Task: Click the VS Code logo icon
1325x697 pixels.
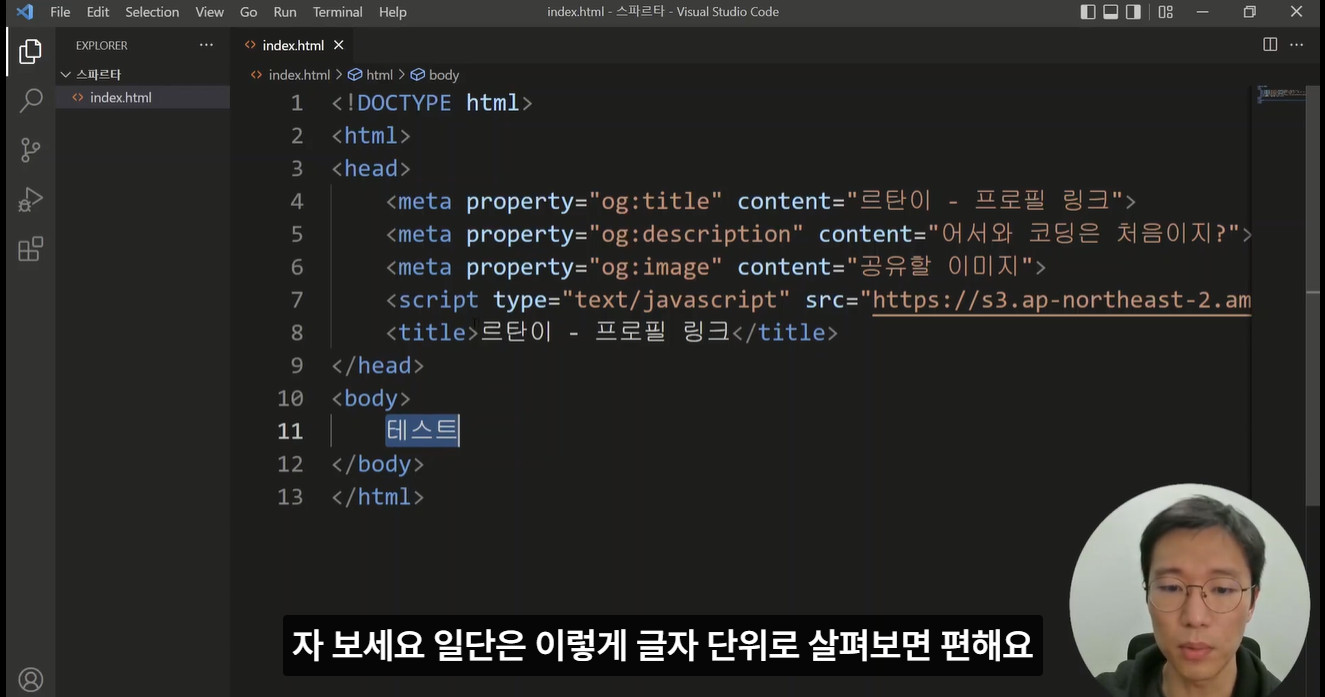Action: [x=24, y=12]
